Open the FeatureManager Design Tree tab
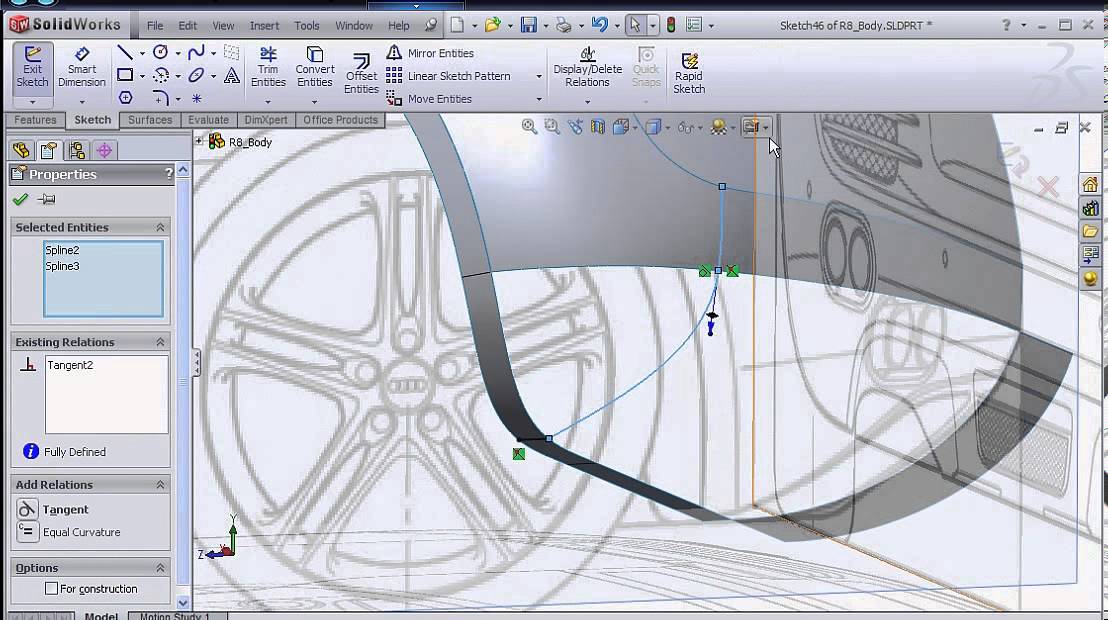1108x620 pixels. pos(21,150)
